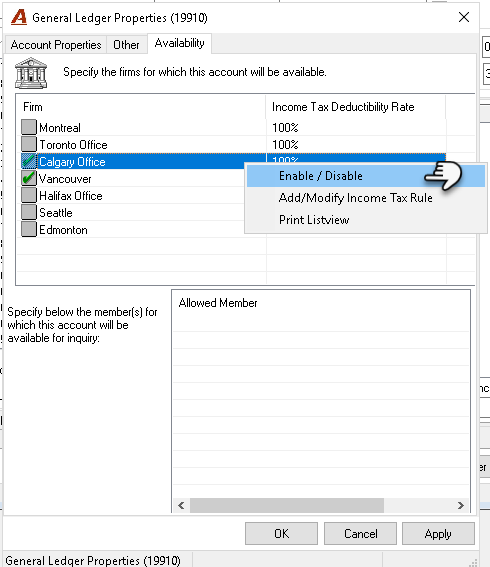The image size is (490, 567).
Task: Choose Enable / Disable from context menu
Action: point(366,176)
